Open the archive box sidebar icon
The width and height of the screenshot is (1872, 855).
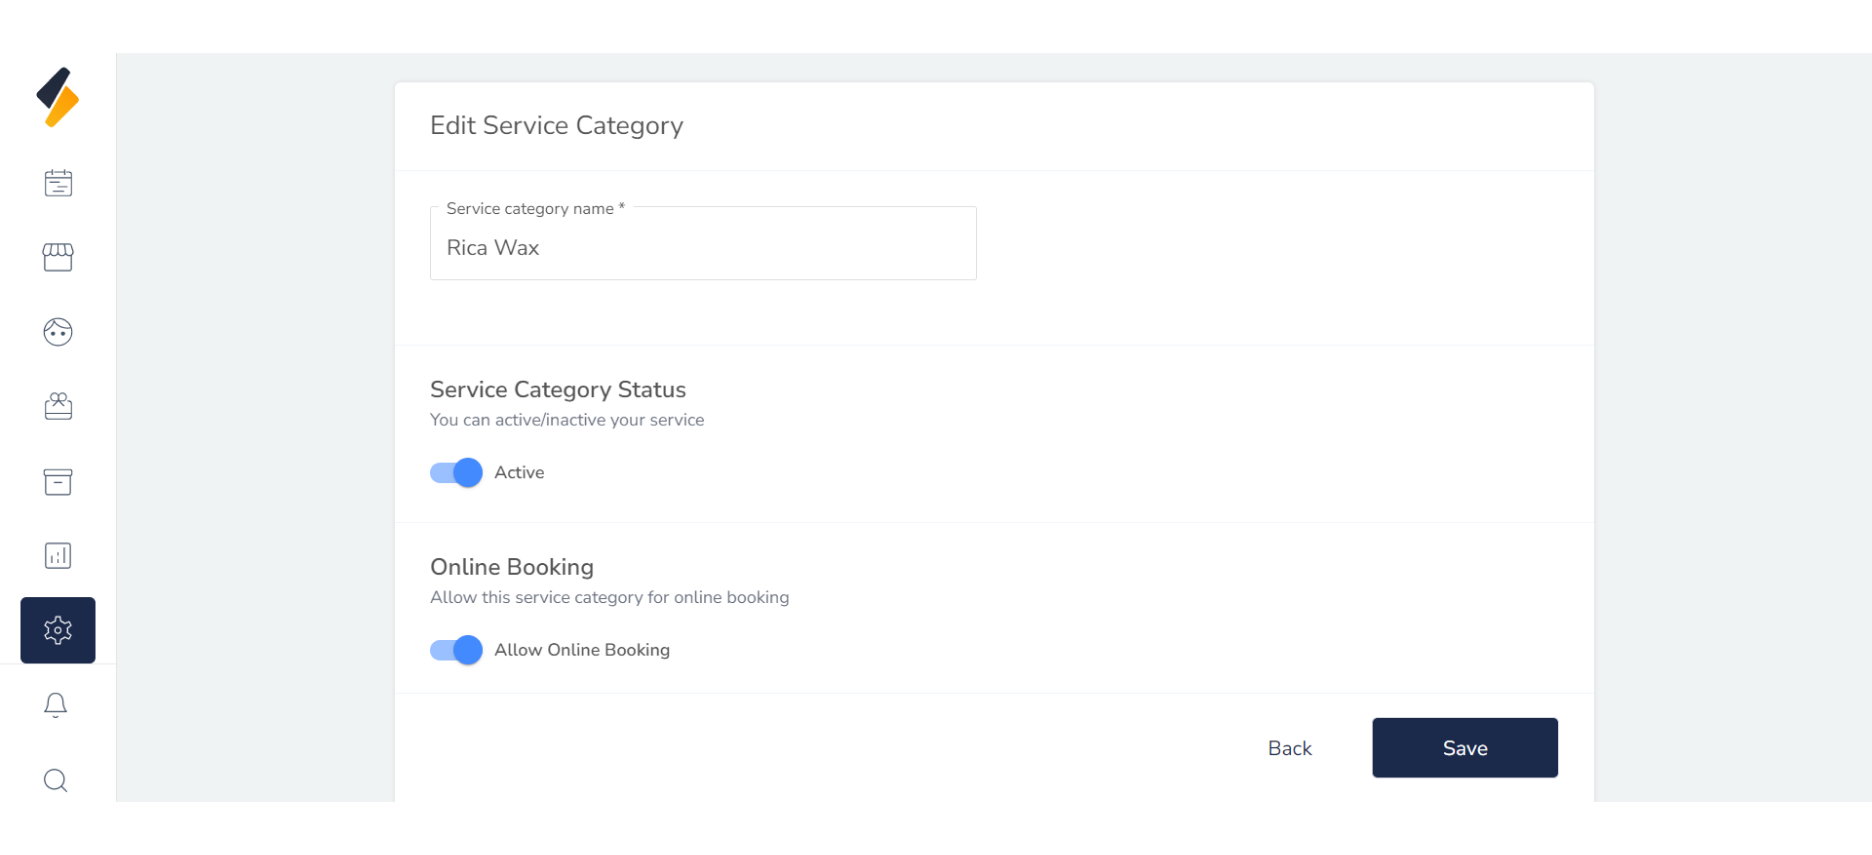pos(58,482)
